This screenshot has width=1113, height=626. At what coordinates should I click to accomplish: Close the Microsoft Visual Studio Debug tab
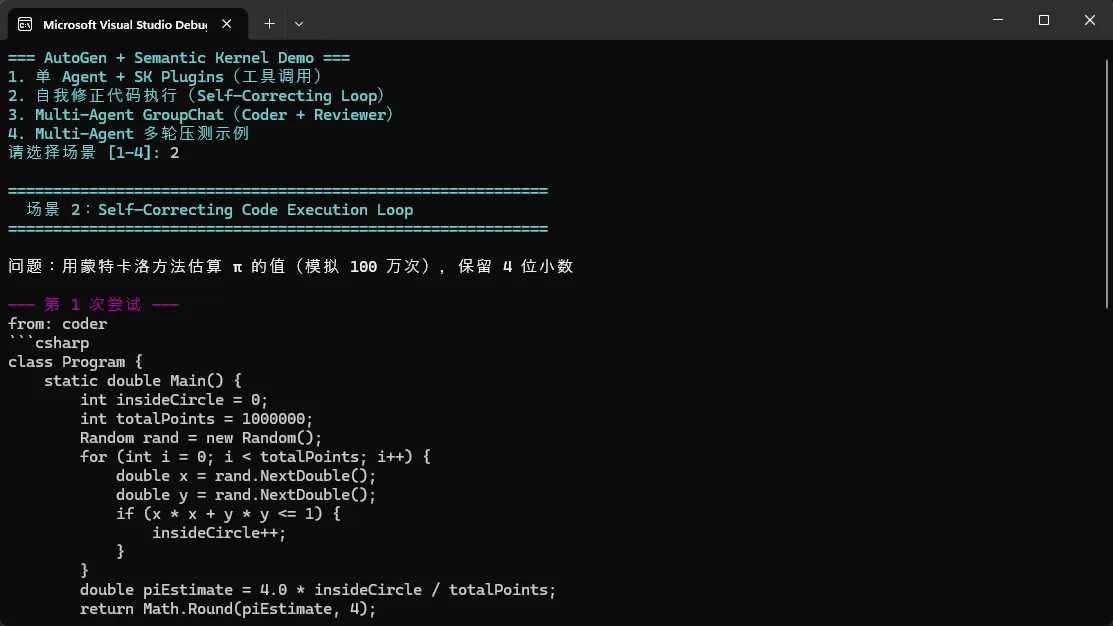coord(230,24)
